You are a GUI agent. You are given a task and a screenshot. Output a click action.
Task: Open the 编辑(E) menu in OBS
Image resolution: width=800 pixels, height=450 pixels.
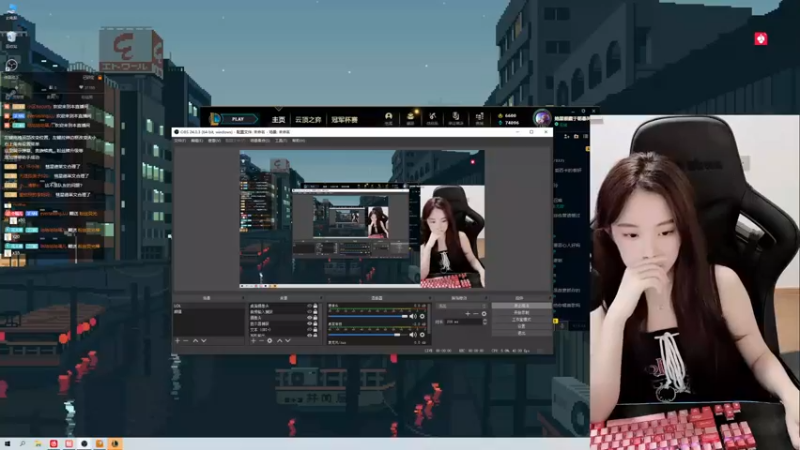(x=197, y=141)
